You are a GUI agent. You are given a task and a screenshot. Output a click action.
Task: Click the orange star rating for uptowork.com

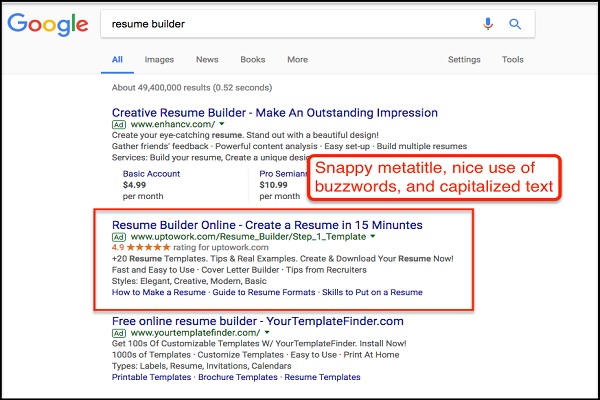tap(148, 247)
